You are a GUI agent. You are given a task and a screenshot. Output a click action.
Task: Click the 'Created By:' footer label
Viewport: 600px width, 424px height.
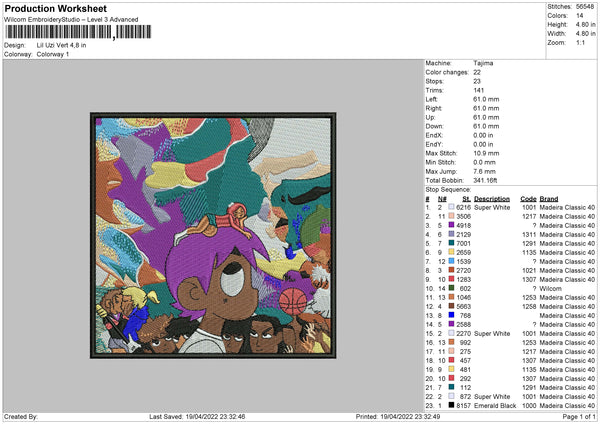point(21,416)
